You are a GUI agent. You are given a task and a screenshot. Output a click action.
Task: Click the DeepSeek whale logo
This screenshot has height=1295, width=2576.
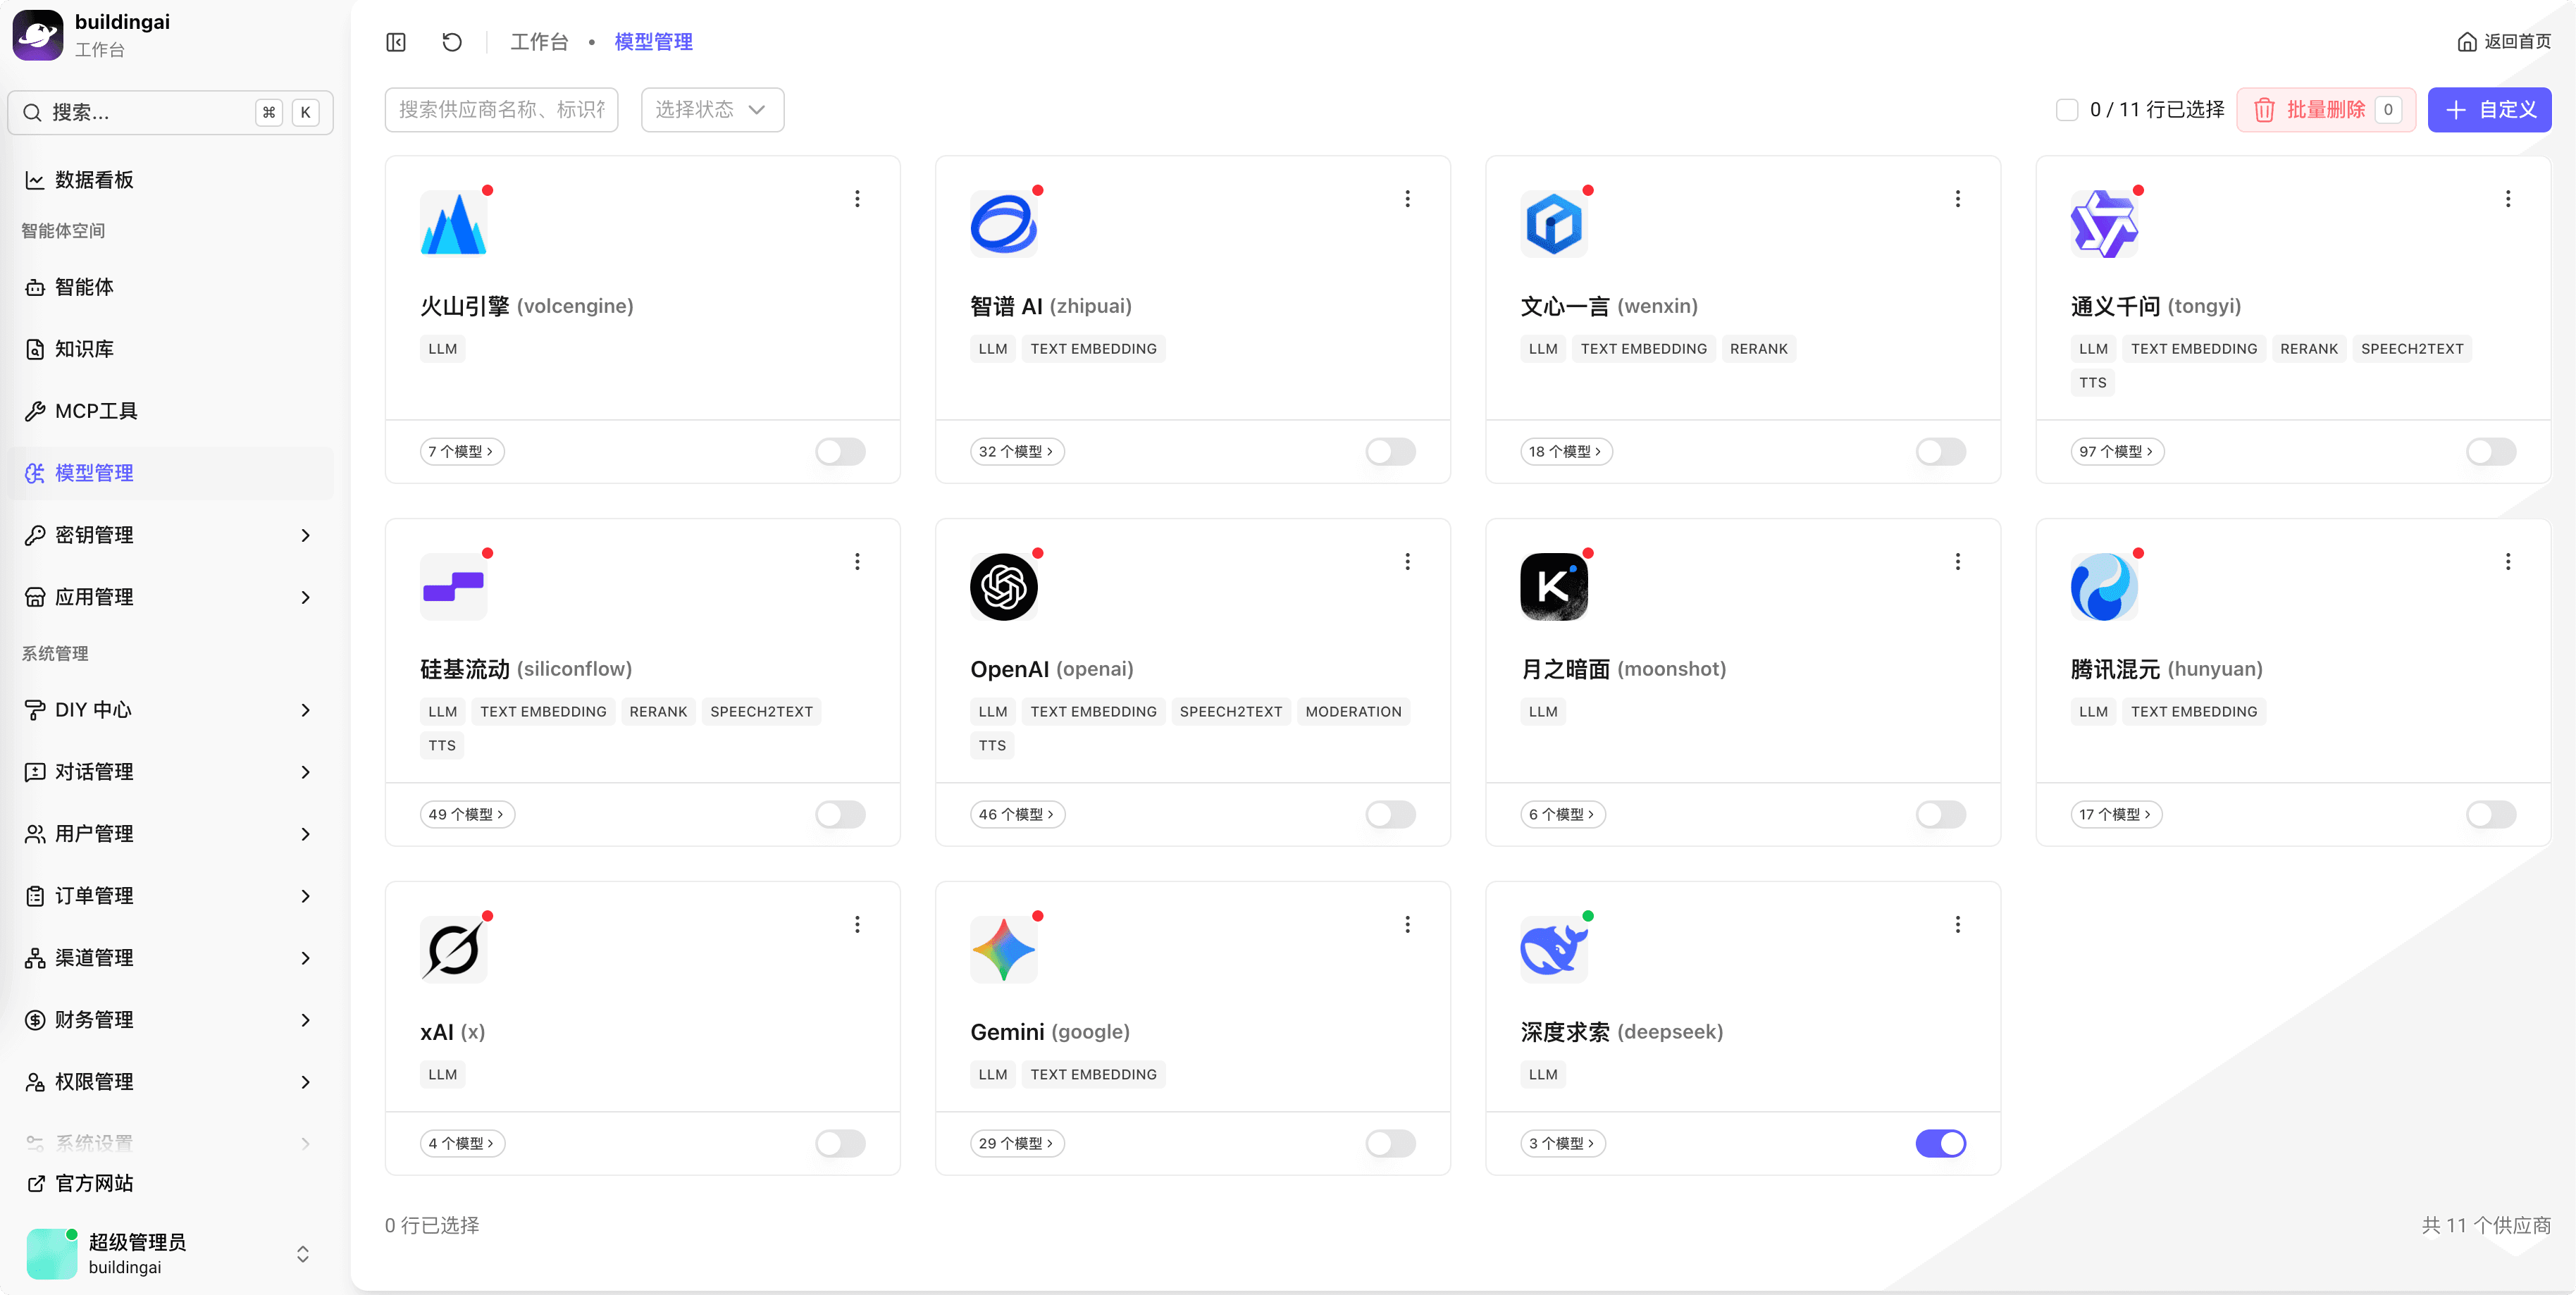(1553, 949)
